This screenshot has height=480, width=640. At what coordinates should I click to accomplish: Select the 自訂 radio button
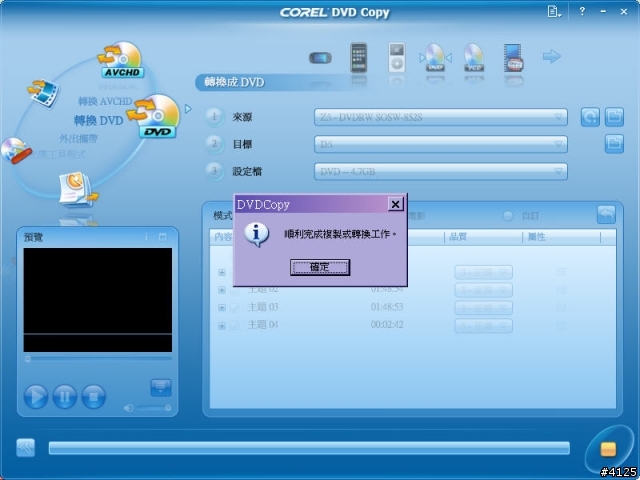[507, 216]
